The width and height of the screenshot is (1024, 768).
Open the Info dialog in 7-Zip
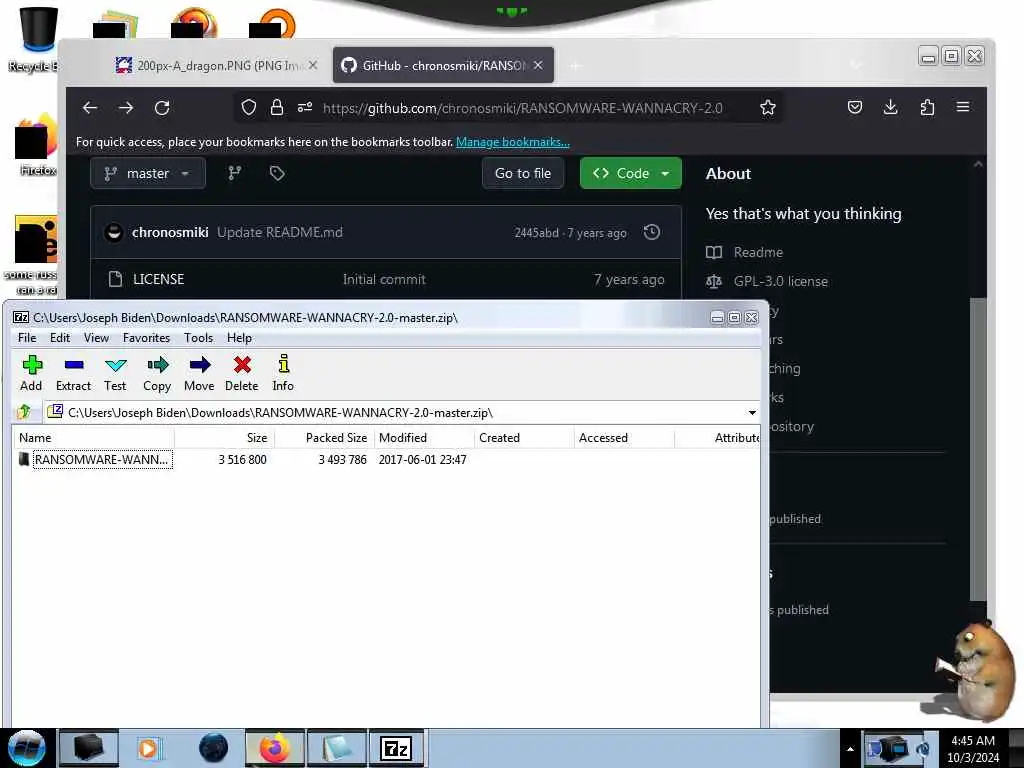283,374
